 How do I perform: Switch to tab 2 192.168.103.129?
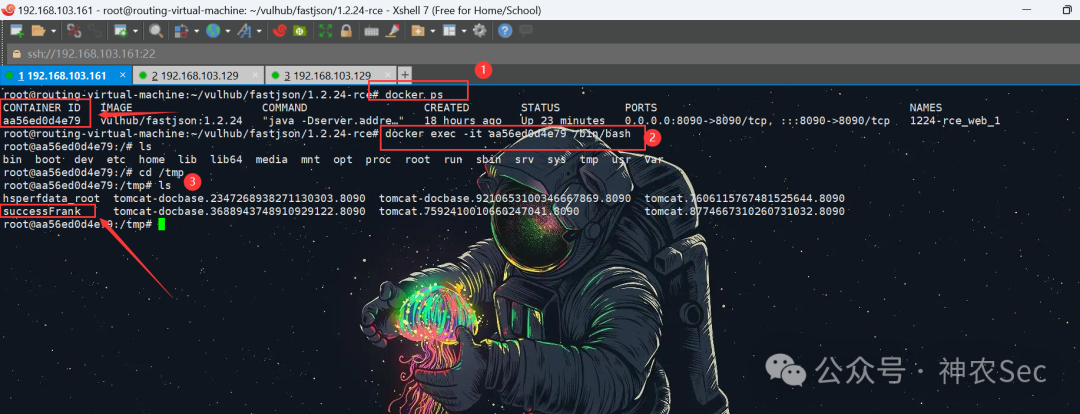(198, 75)
